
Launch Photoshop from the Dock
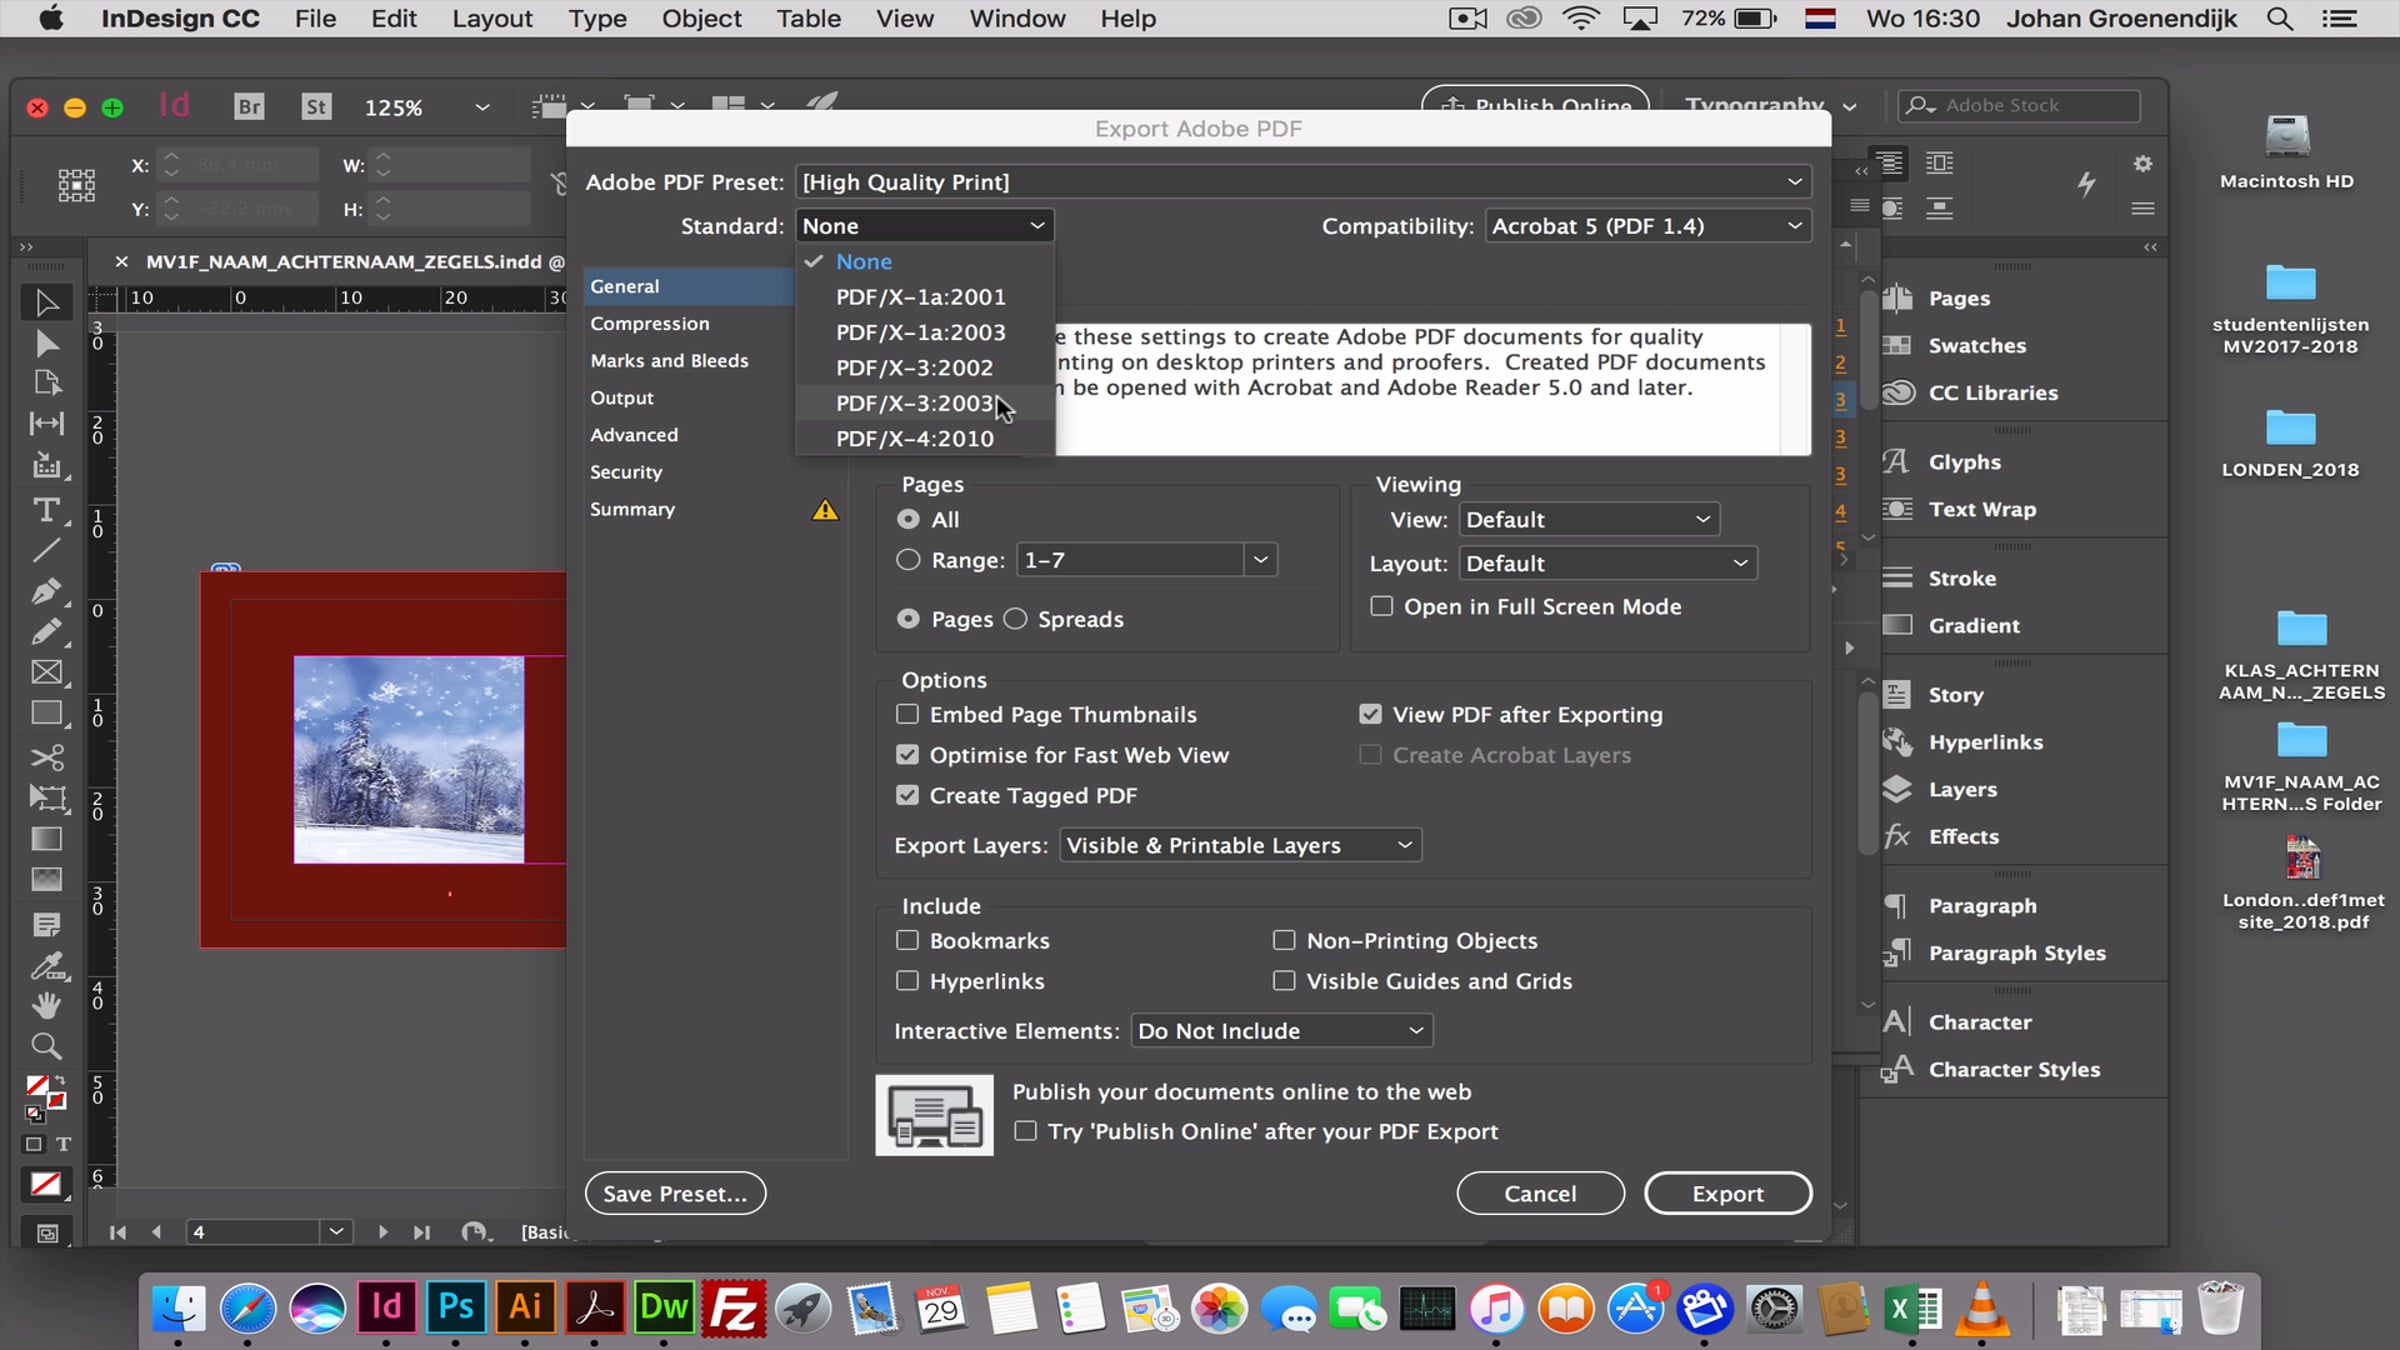[x=456, y=1307]
